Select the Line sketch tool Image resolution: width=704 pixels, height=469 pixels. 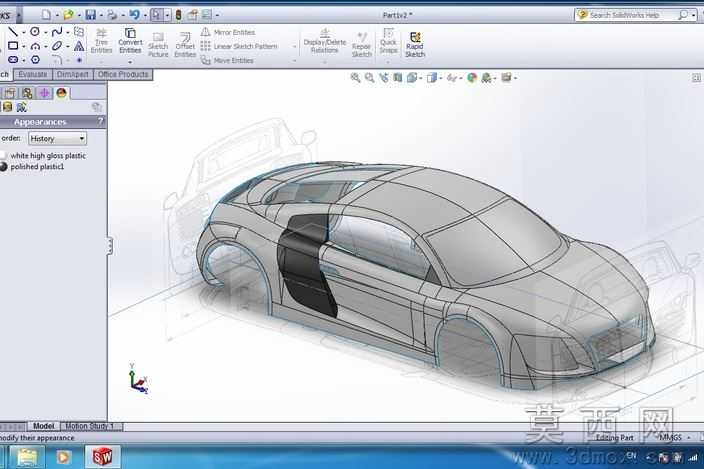[x=13, y=31]
